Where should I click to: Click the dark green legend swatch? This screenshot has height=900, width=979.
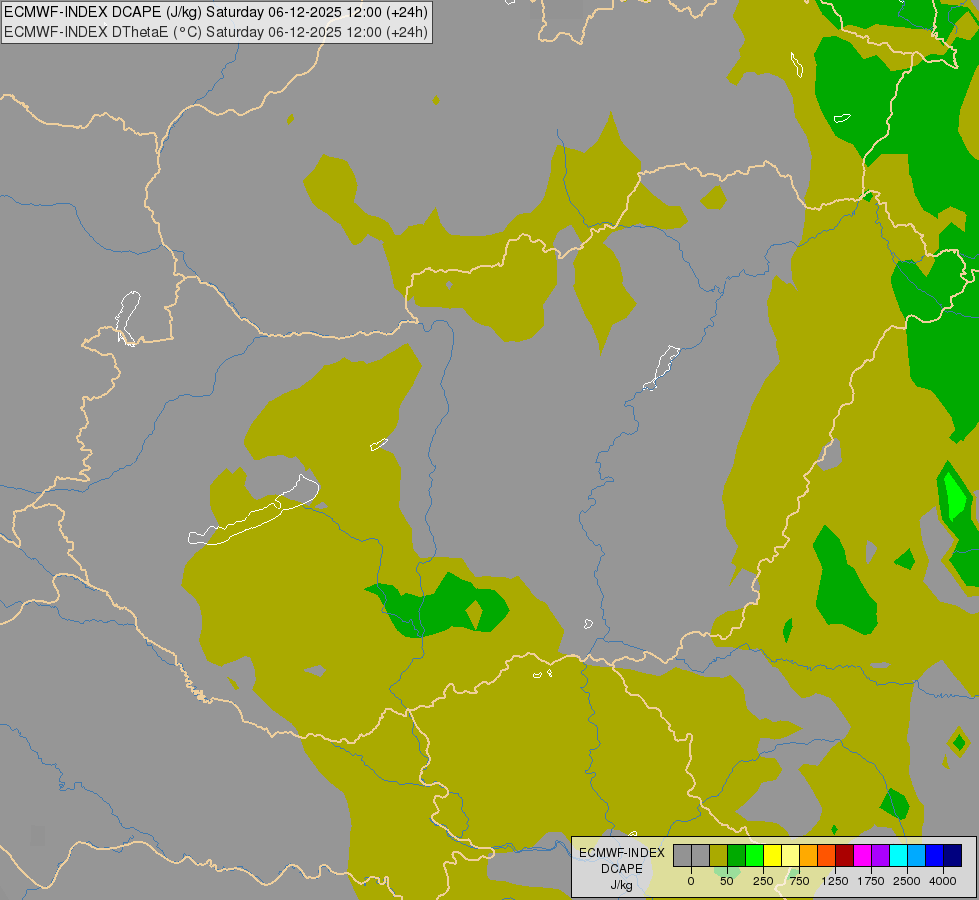[x=736, y=856]
